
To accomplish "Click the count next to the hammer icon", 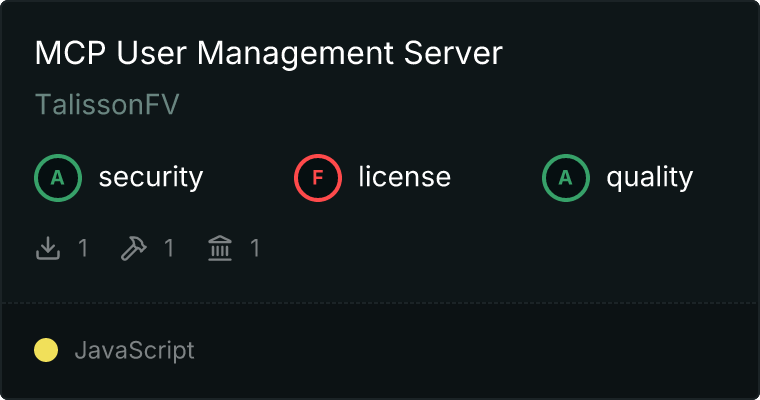I will click(x=169, y=248).
